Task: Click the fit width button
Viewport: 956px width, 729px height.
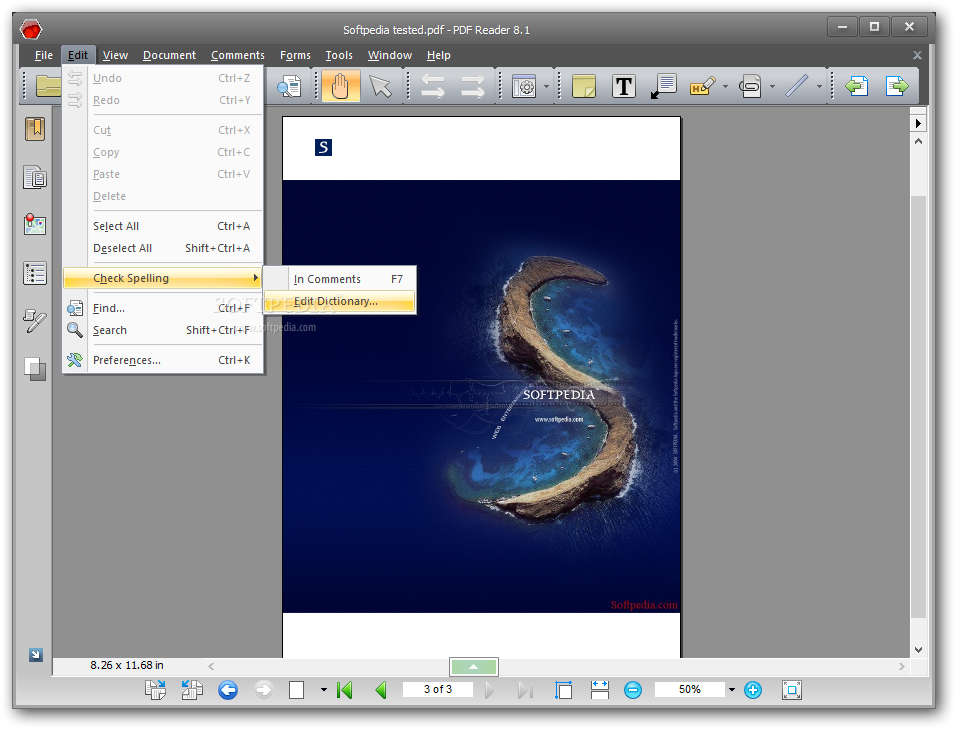Action: [x=599, y=690]
